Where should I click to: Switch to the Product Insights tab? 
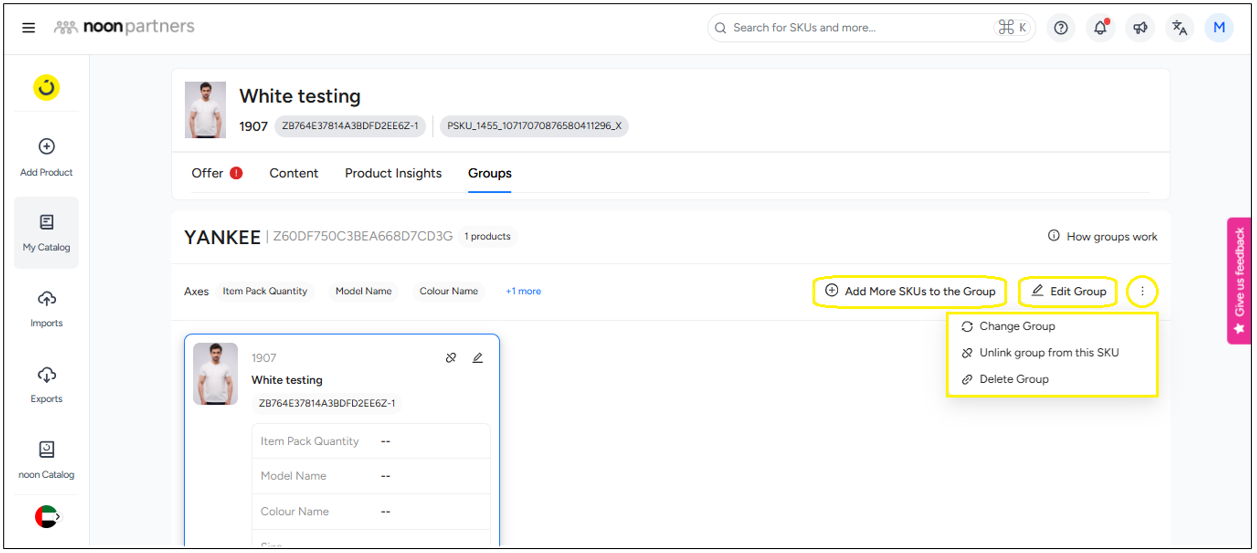[x=393, y=173]
